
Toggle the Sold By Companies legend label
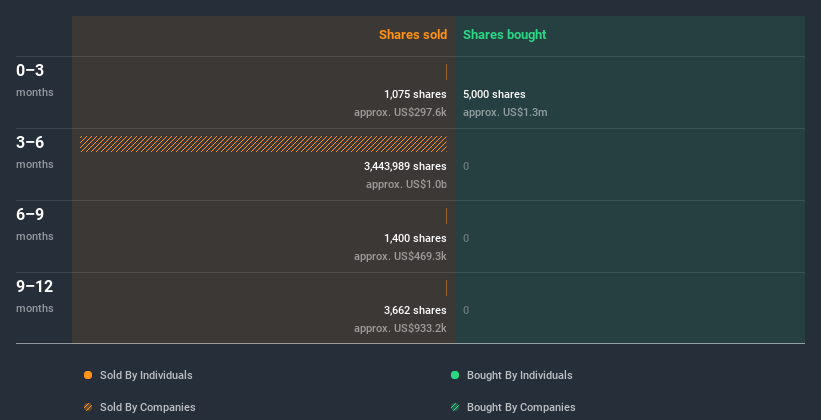pos(147,407)
